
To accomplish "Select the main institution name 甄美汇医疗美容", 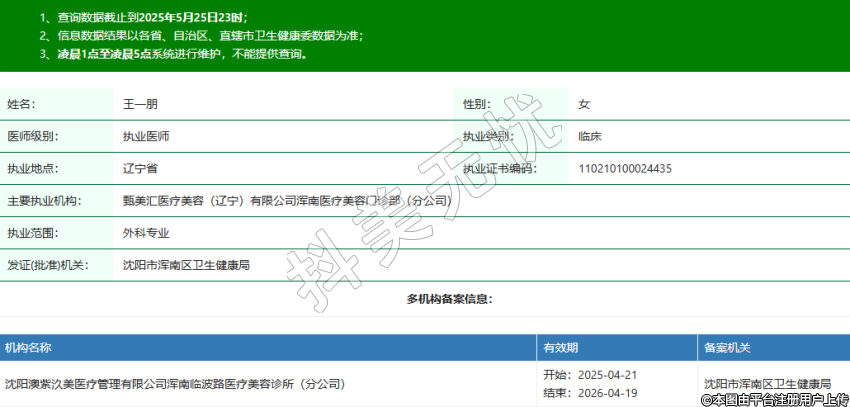I will pyautogui.click(x=286, y=200).
